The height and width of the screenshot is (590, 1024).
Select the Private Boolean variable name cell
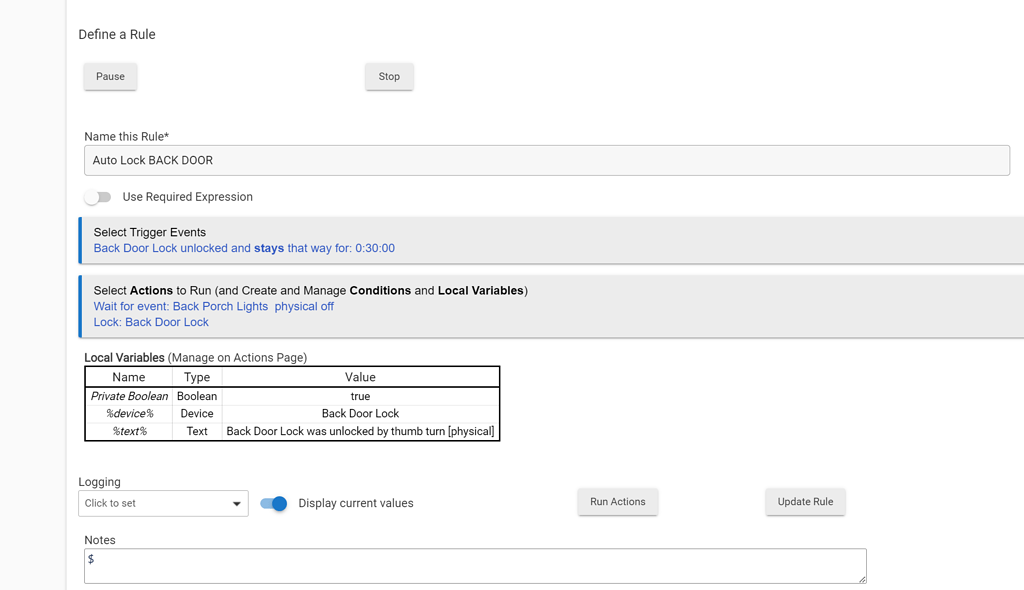(x=129, y=396)
